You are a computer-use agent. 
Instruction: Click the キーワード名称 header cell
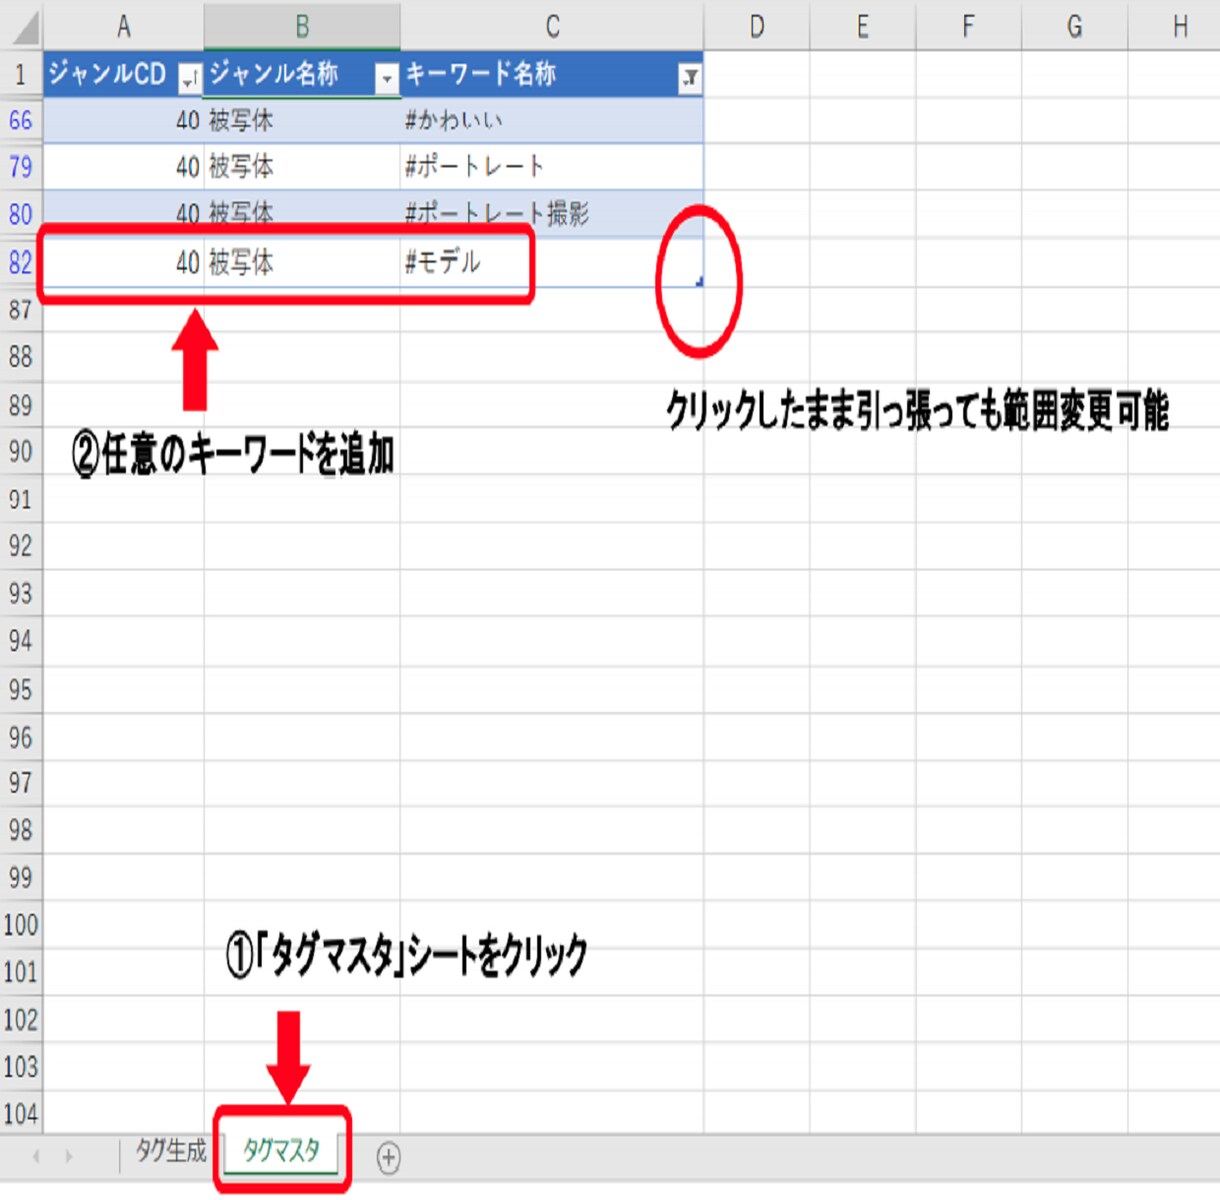click(x=552, y=74)
